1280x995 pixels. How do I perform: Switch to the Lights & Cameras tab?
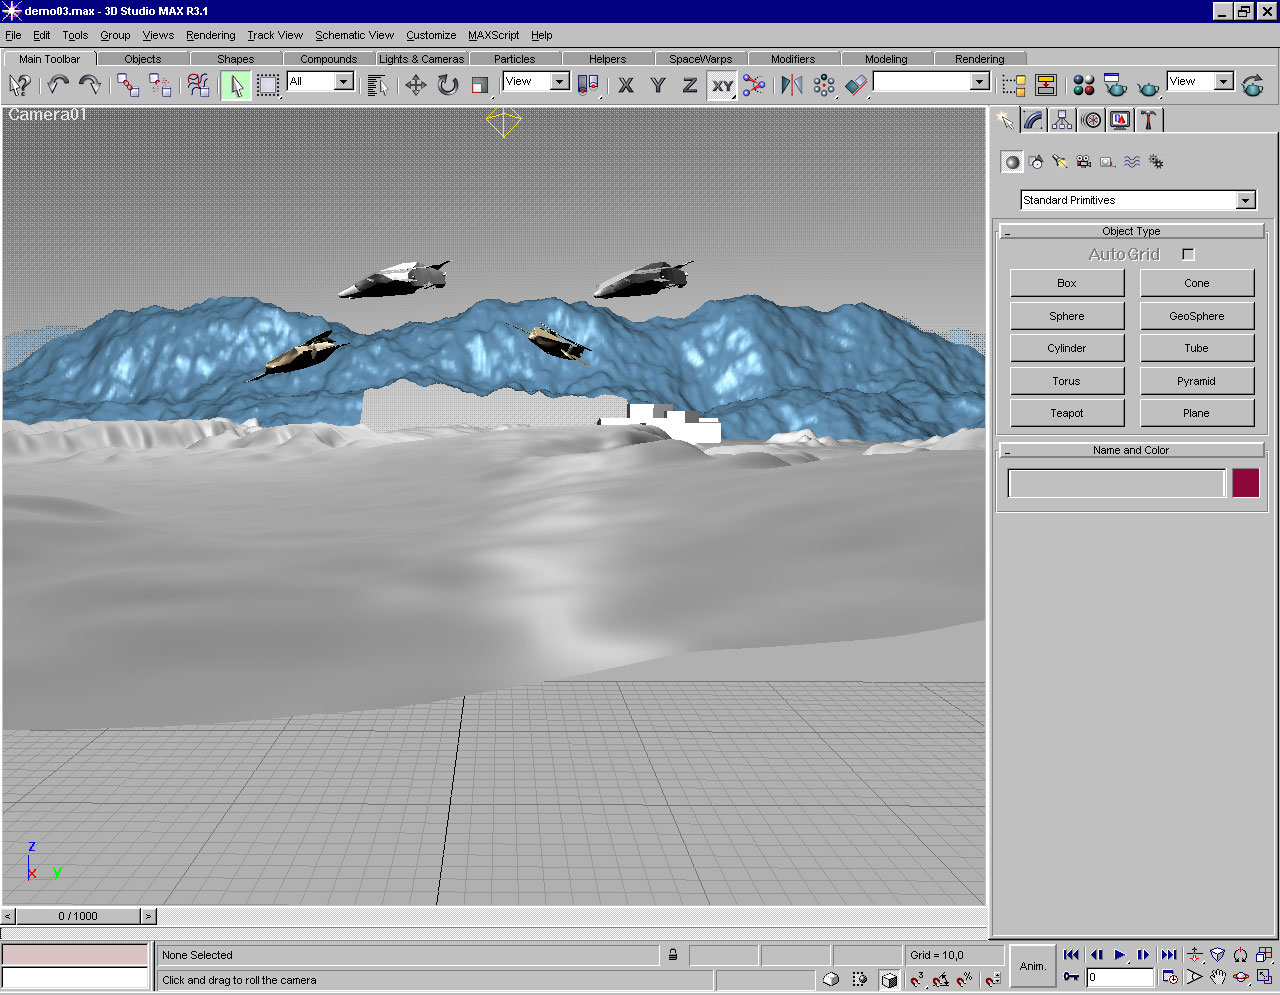(x=421, y=59)
